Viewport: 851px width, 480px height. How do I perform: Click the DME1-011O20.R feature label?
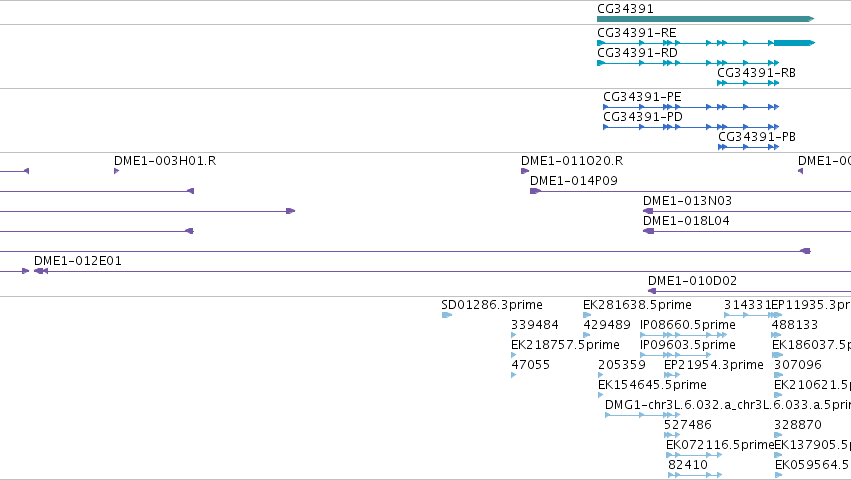coord(572,161)
